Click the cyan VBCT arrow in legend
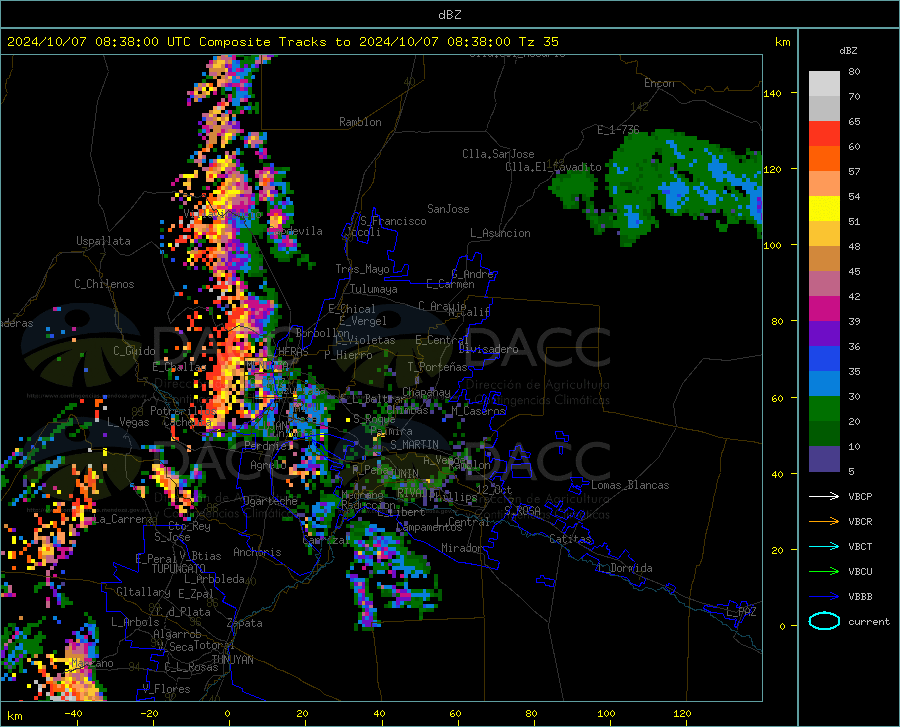Image resolution: width=900 pixels, height=727 pixels. (x=824, y=546)
